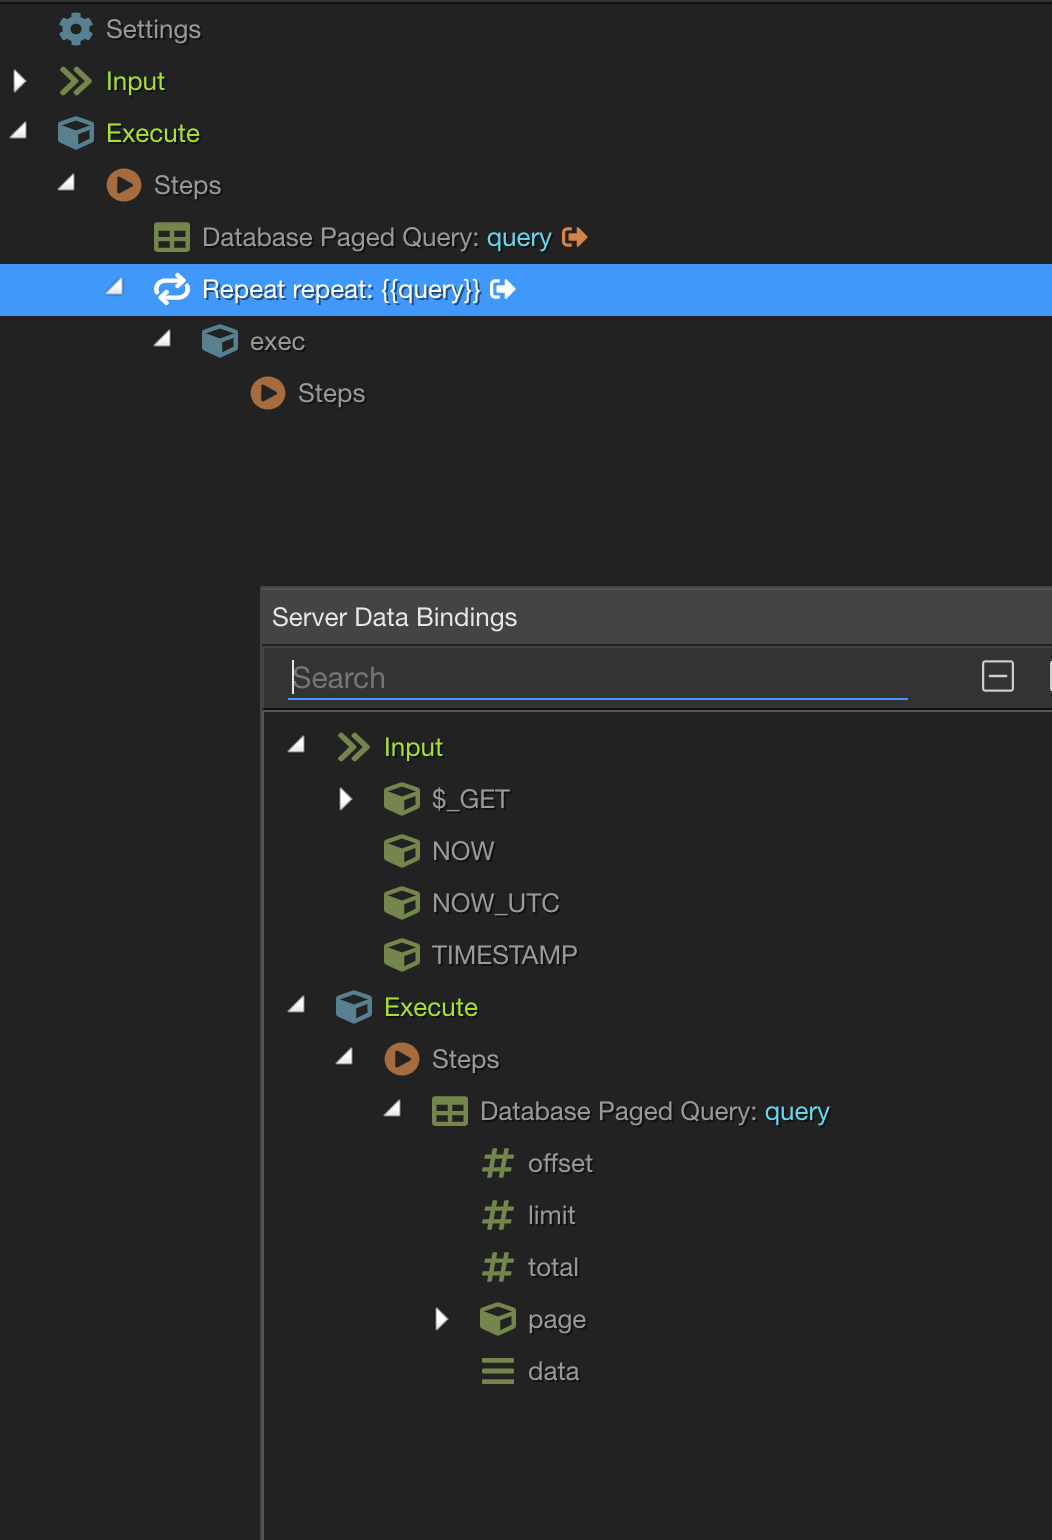Click the query output arrow on Database Paged Query
Viewport: 1052px width, 1540px height.
[x=575, y=237]
